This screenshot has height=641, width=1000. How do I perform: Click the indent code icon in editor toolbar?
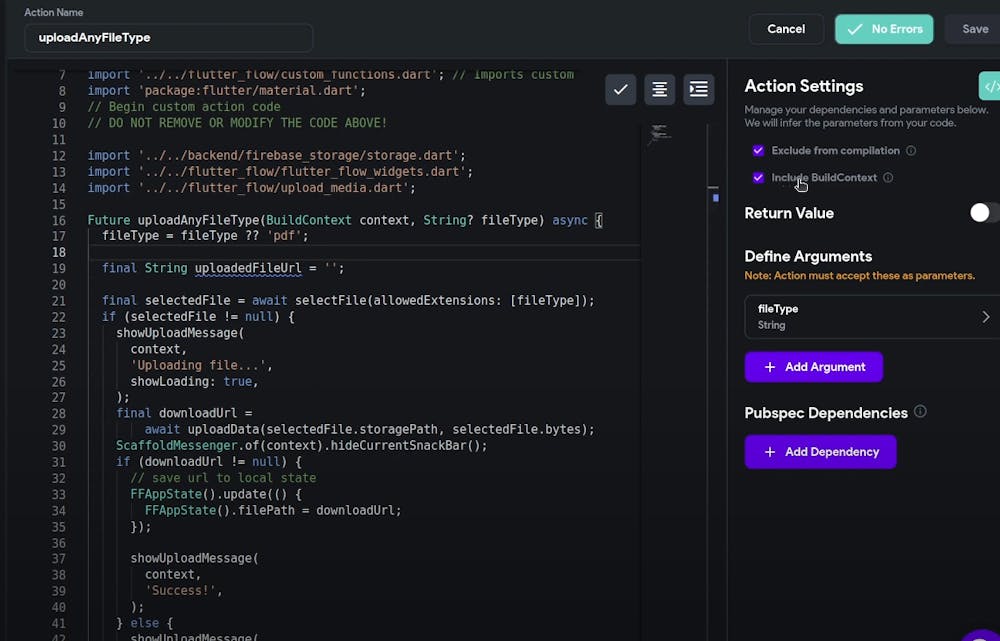[x=699, y=89]
